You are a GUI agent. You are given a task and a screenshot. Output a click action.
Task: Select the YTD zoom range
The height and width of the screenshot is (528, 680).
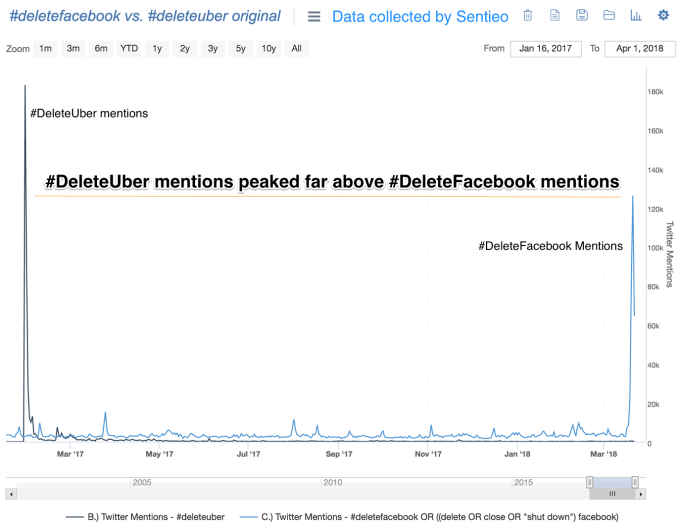coord(129,49)
